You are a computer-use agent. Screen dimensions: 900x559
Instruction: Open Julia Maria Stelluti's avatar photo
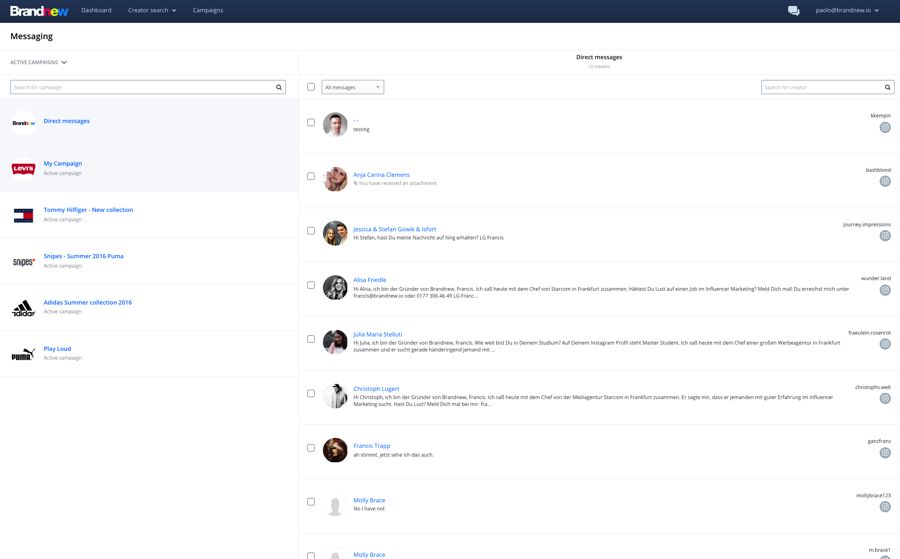335,341
